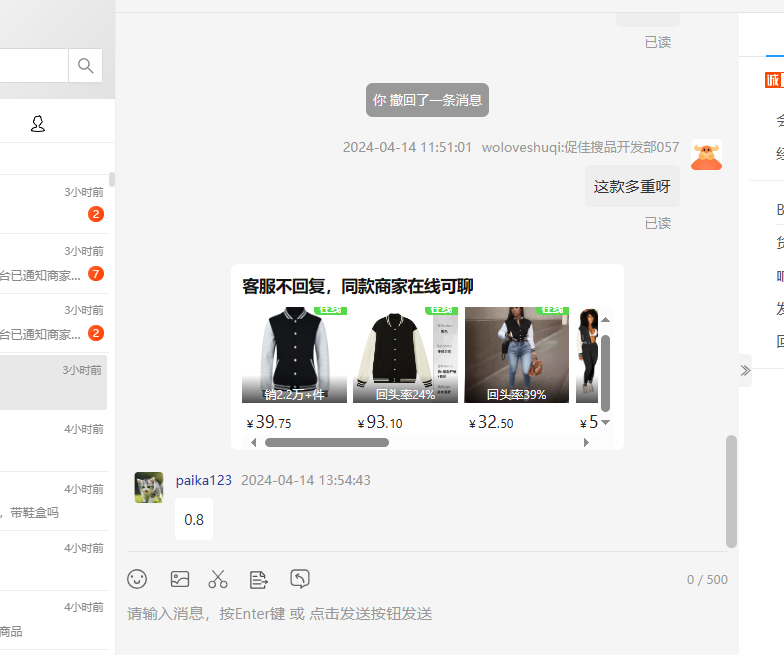Click the 这款多重呀 message bubble
The width and height of the screenshot is (784, 655).
click(632, 186)
